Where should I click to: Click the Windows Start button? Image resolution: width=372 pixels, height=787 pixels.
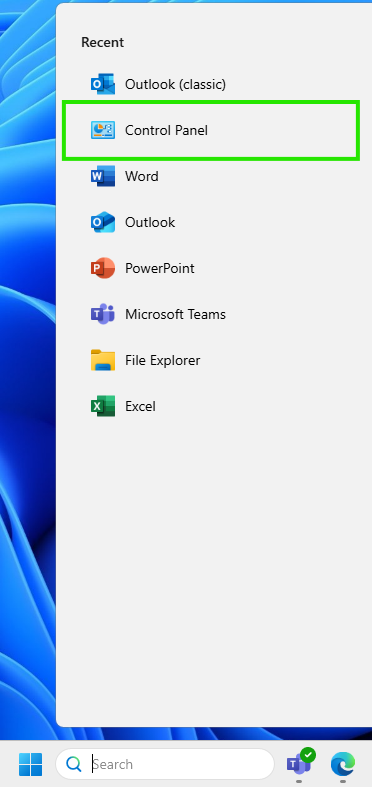coord(31,764)
